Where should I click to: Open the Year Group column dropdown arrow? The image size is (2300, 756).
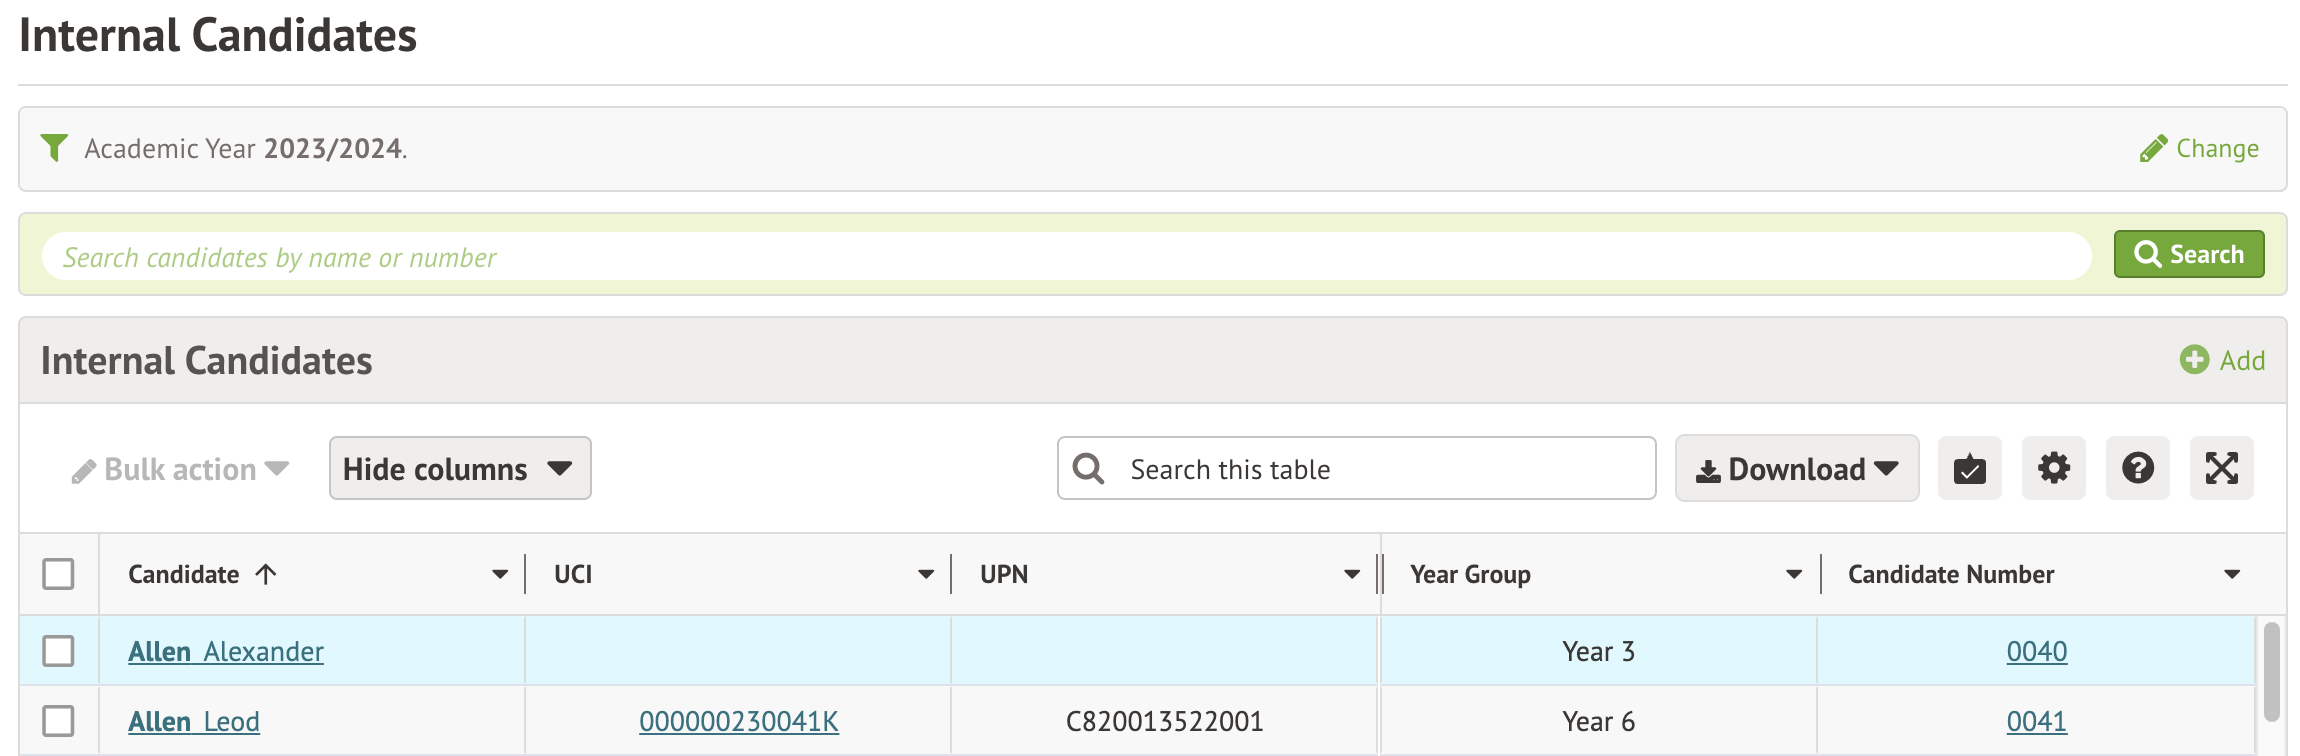pos(1793,575)
